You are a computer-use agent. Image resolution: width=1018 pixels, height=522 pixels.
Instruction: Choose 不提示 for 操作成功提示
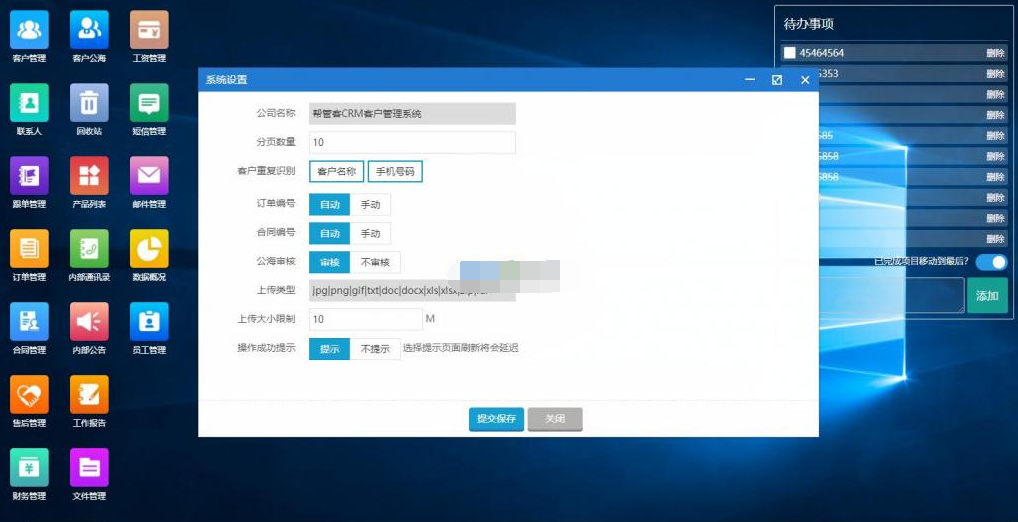point(375,349)
